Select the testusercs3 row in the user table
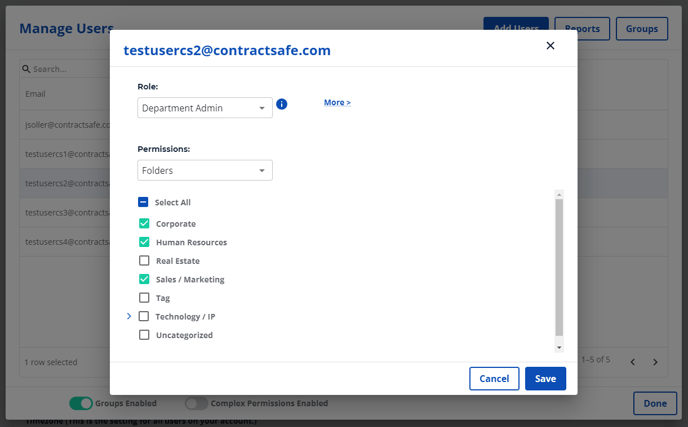Image resolution: width=688 pixels, height=427 pixels. [x=64, y=212]
